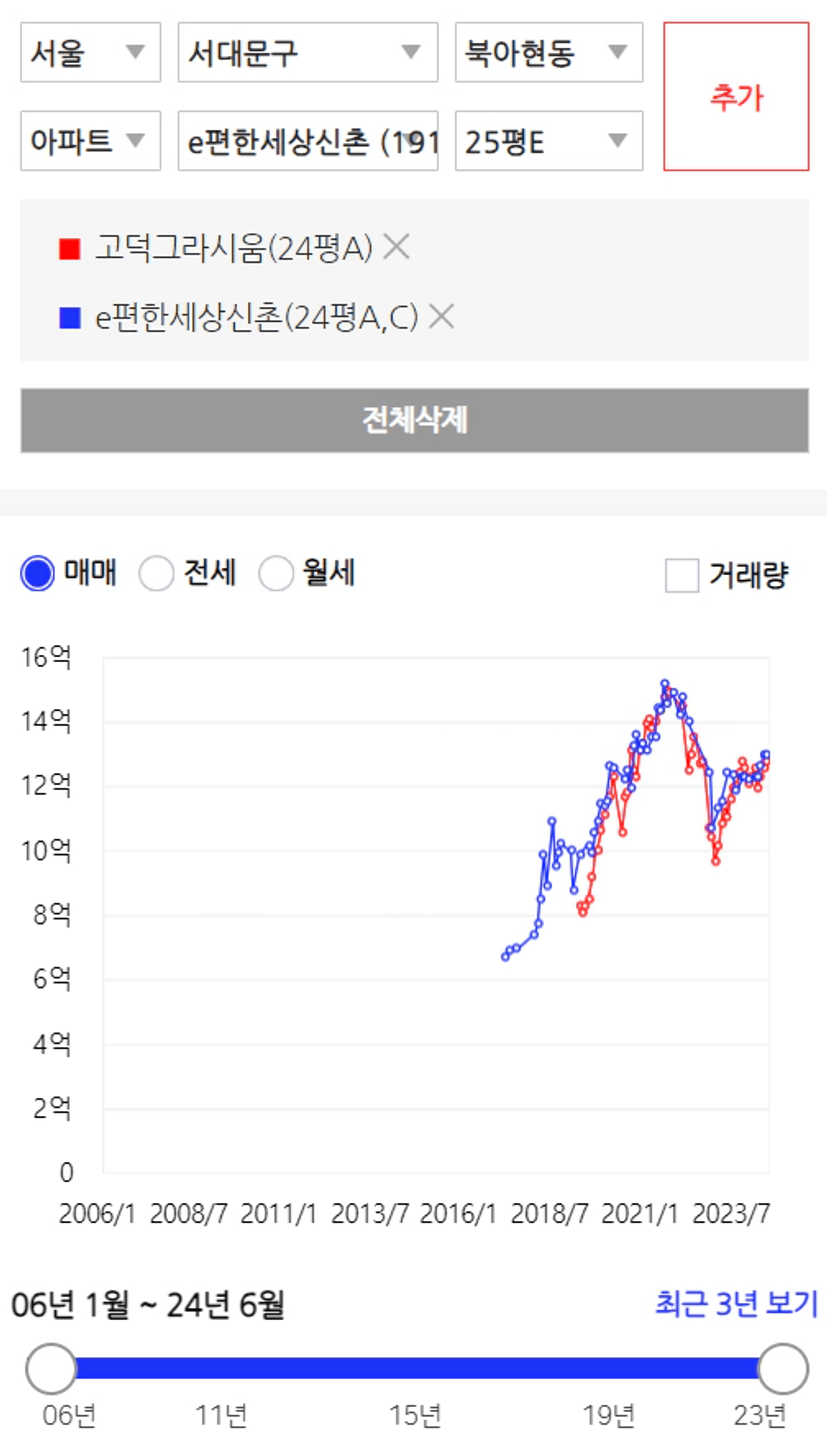This screenshot has width=827, height=1449.
Task: Click the 최근 3년 보기 link
Action: coord(736,1304)
